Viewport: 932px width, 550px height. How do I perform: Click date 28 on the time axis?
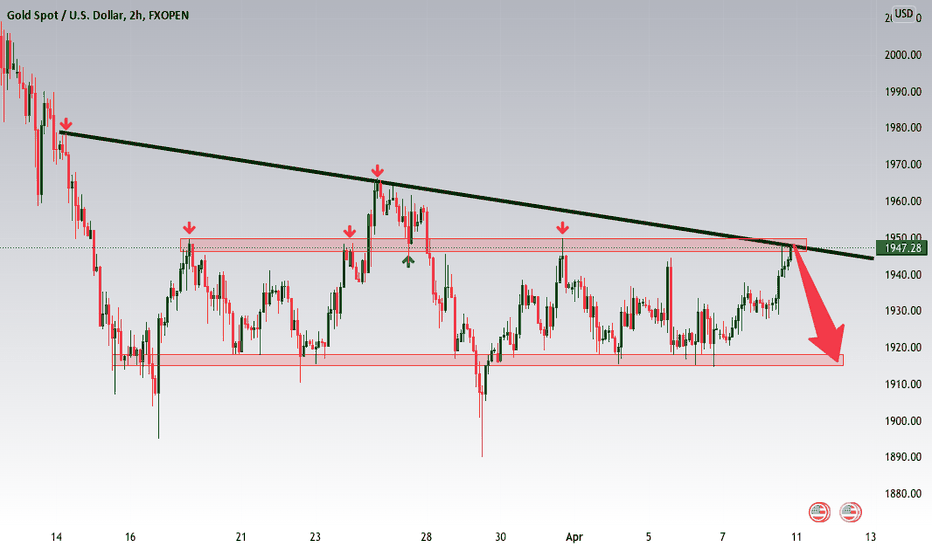point(426,538)
